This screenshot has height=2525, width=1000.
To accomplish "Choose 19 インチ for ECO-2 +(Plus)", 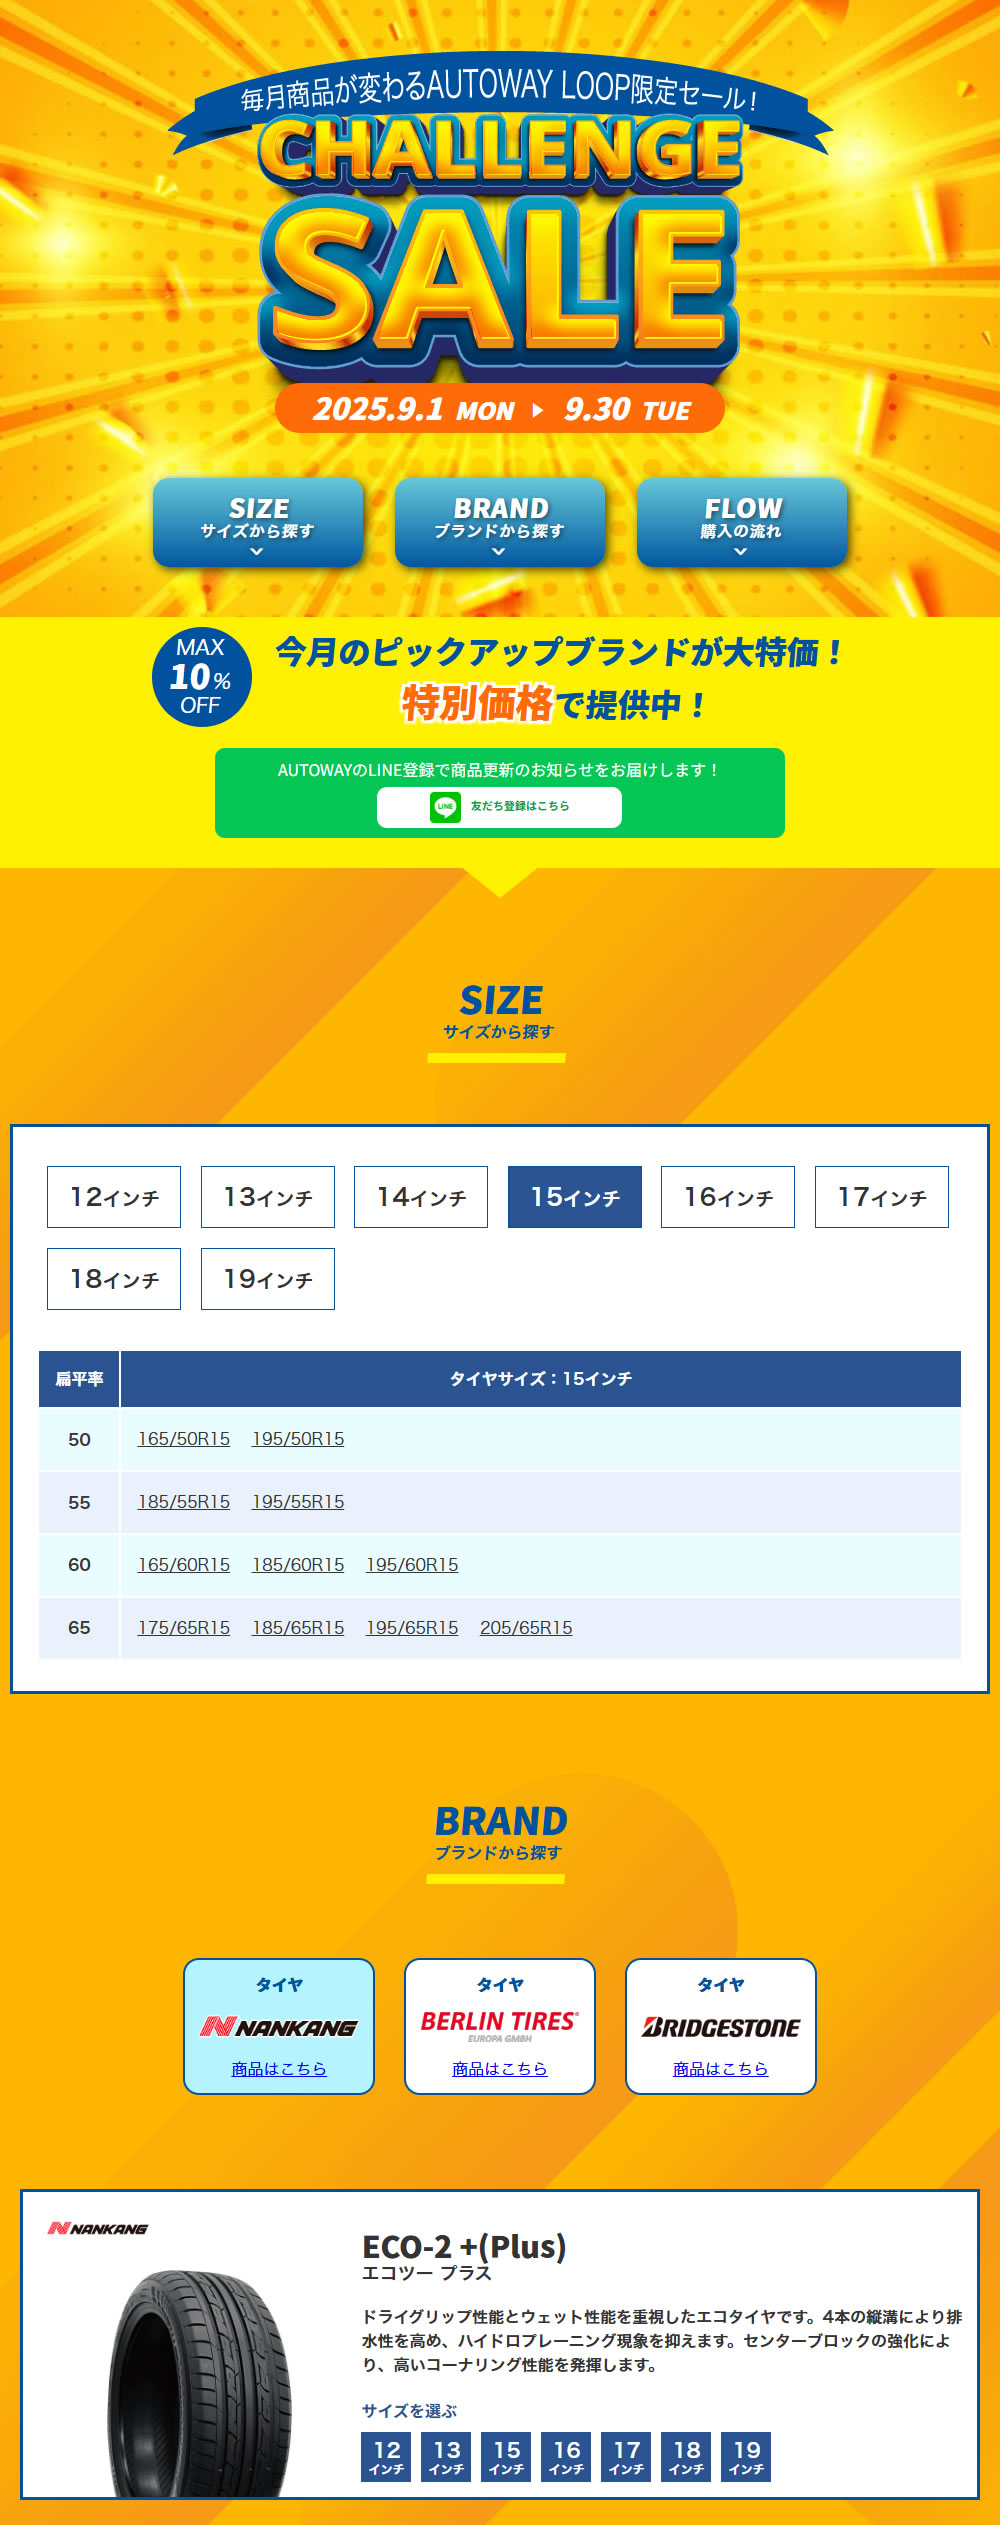I will 746,2456.
